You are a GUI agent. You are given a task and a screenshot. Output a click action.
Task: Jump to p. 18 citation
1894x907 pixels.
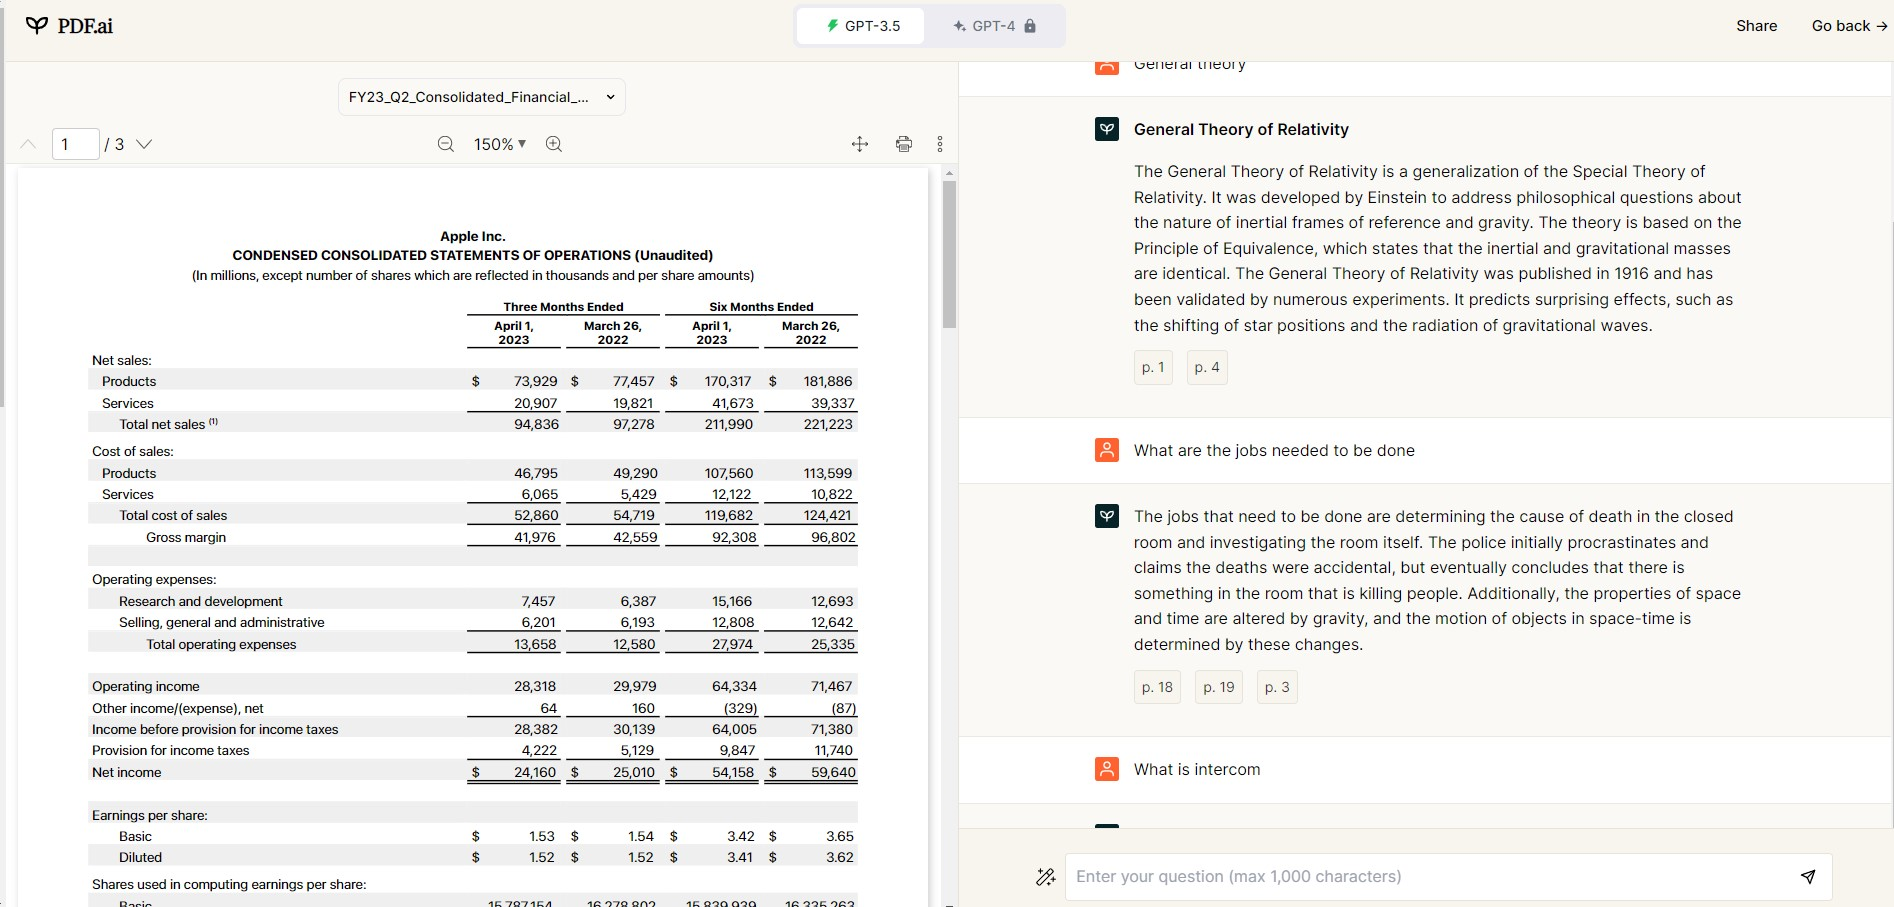pyautogui.click(x=1157, y=687)
